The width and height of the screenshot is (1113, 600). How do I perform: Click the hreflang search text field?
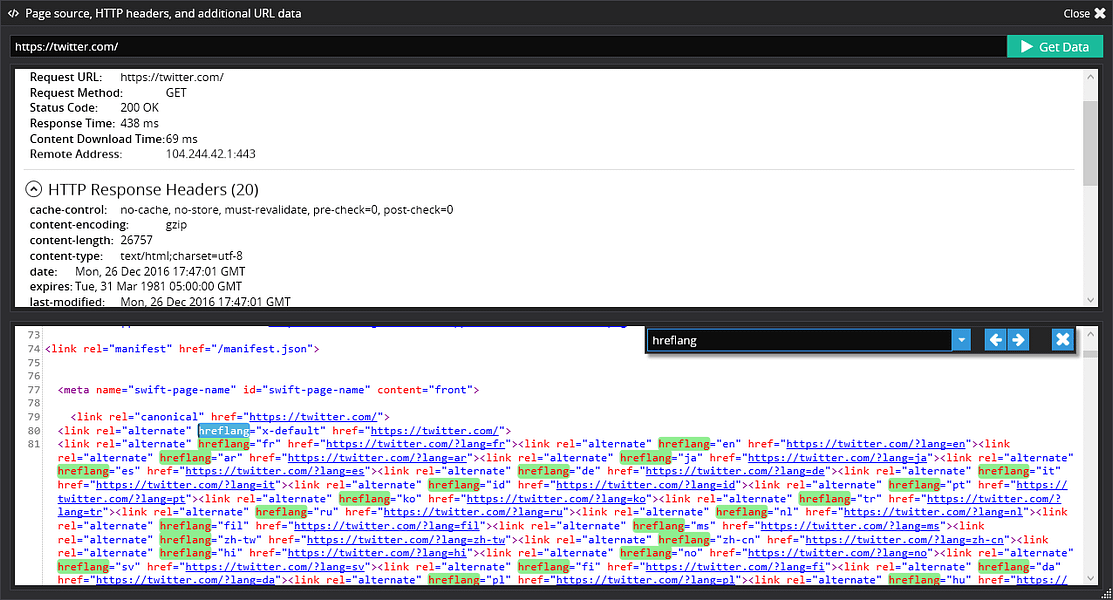click(799, 340)
